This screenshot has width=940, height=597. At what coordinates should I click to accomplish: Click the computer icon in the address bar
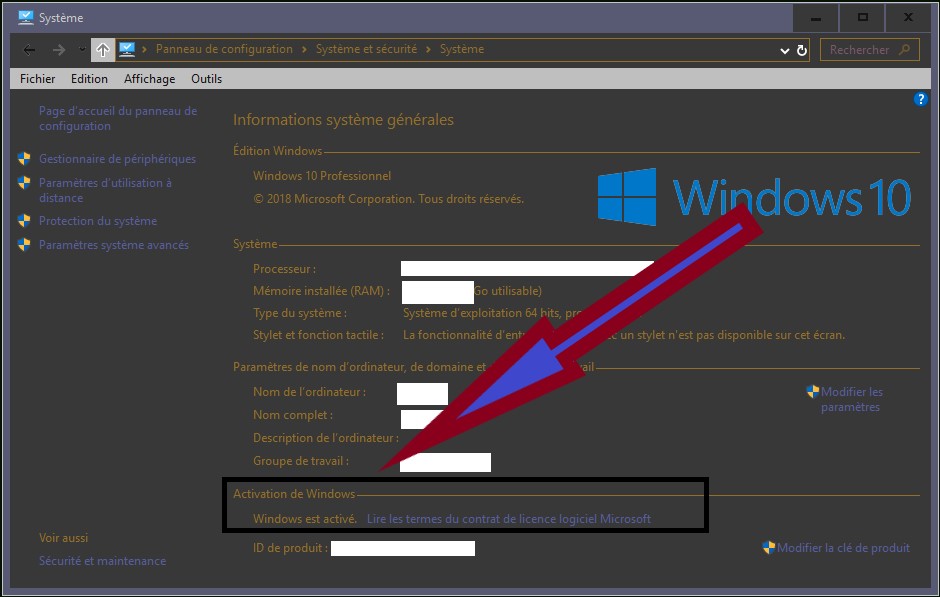[x=126, y=49]
